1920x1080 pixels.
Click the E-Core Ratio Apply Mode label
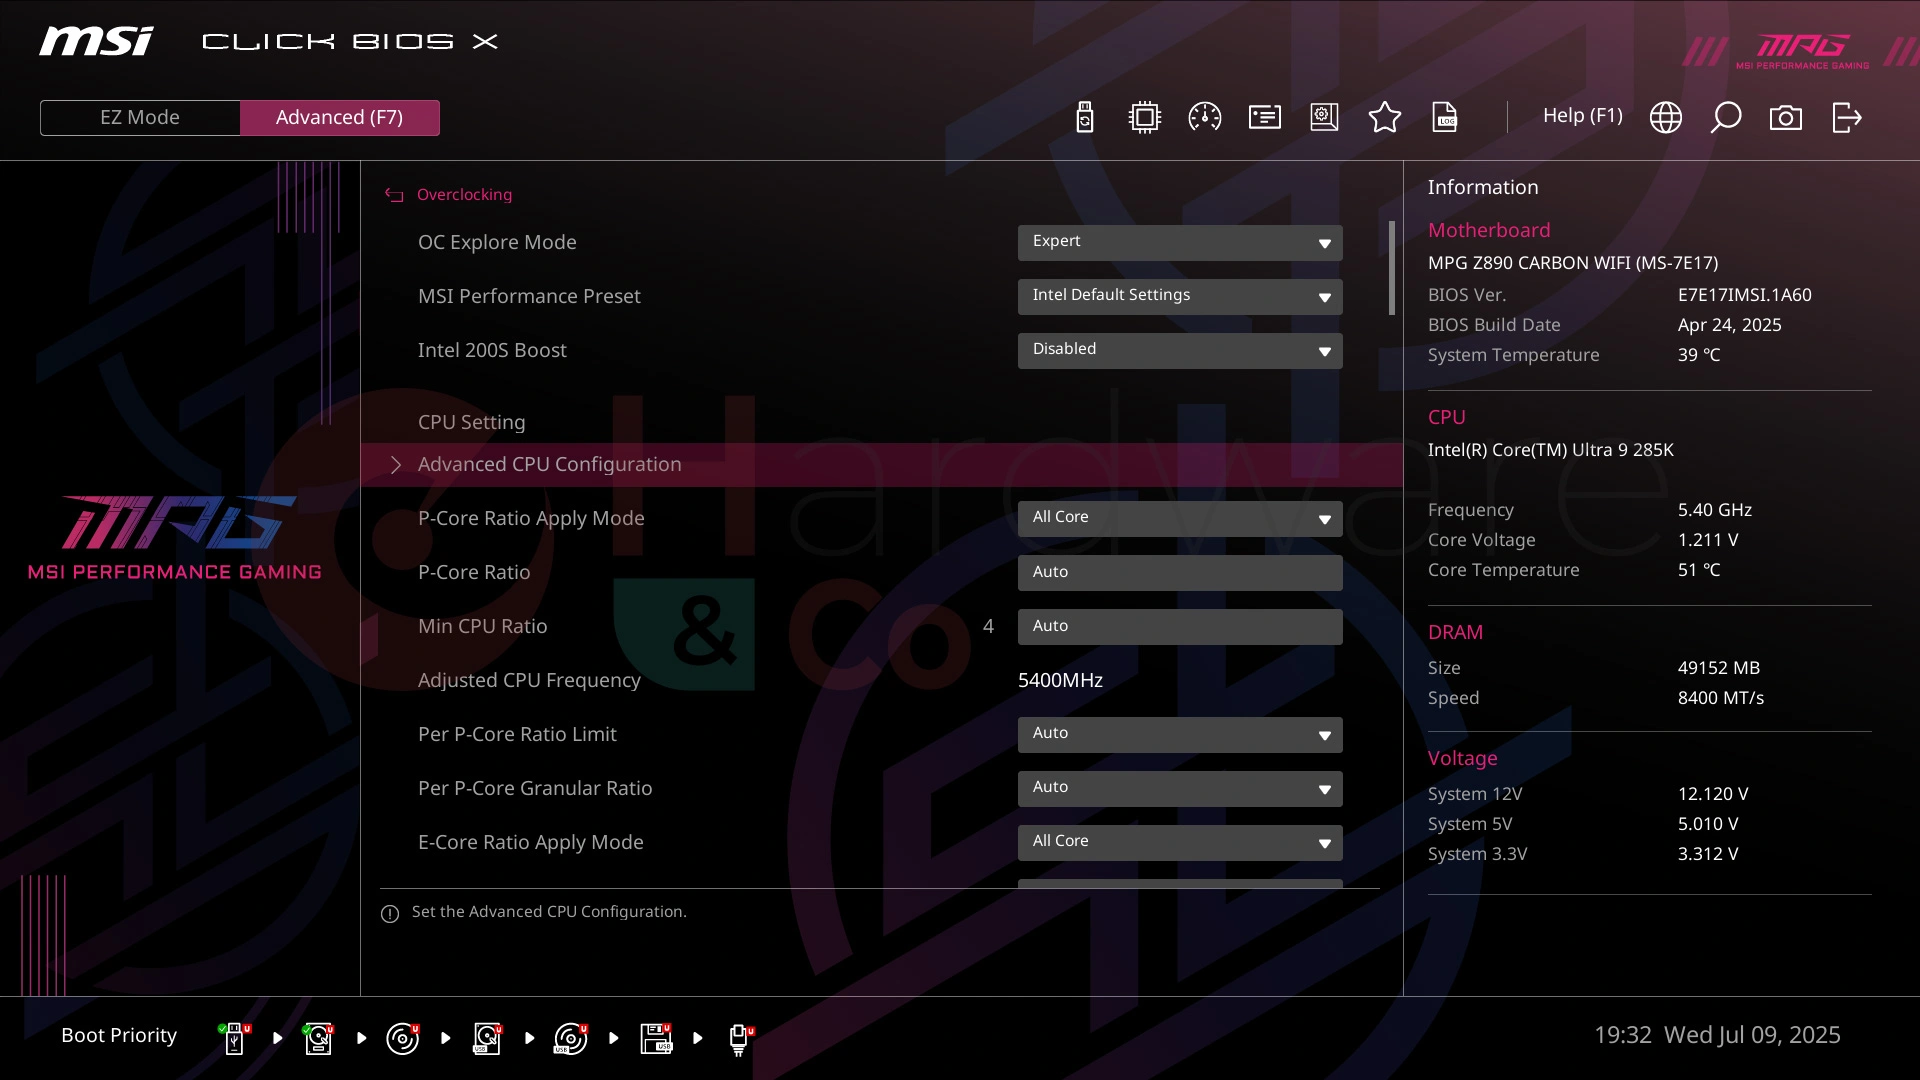click(x=530, y=842)
